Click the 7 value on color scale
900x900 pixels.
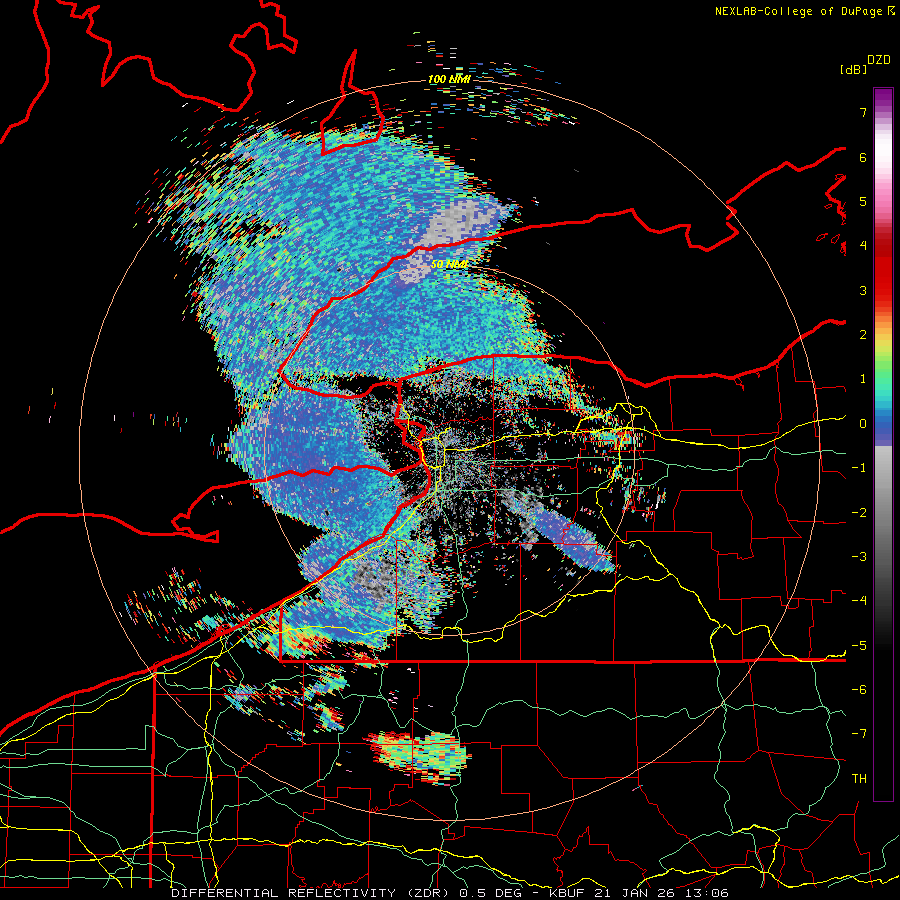(x=863, y=112)
